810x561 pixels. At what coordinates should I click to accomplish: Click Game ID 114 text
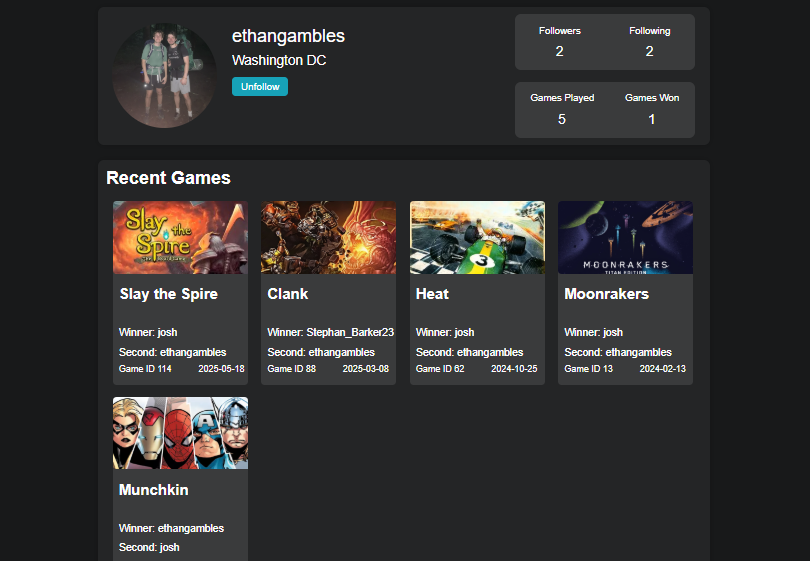coord(145,369)
